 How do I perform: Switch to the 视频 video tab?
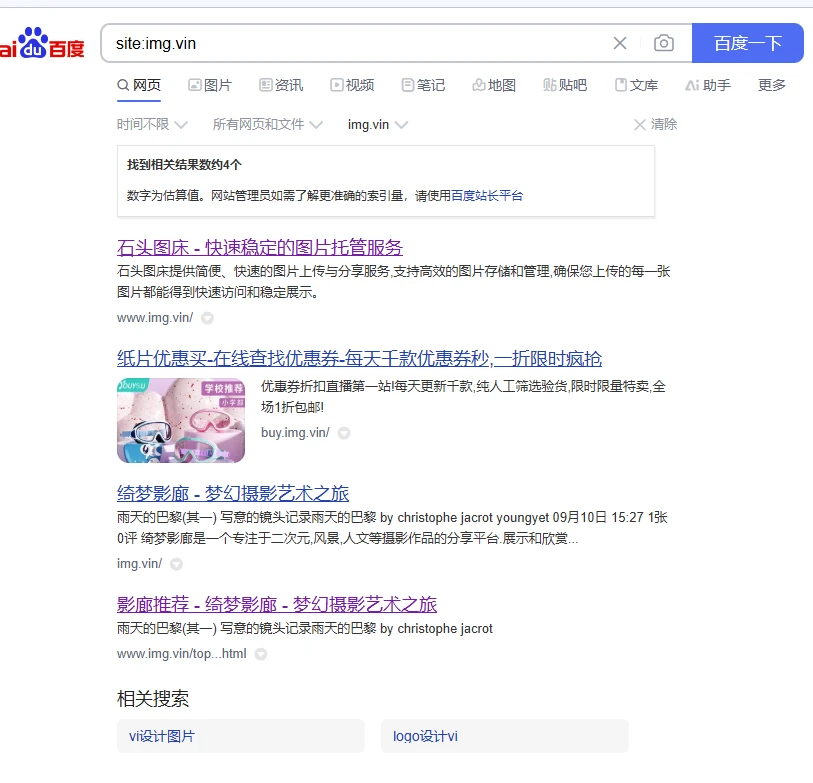[352, 86]
